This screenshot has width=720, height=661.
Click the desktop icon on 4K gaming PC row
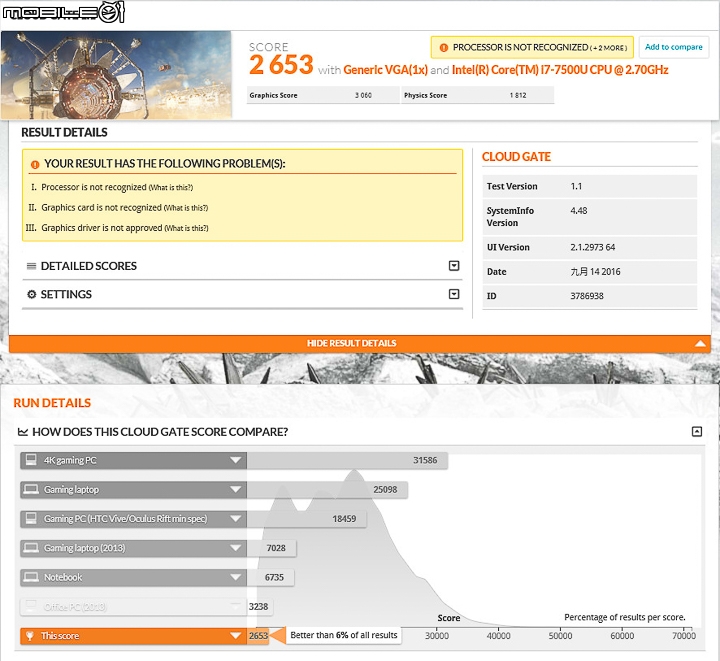(31, 460)
